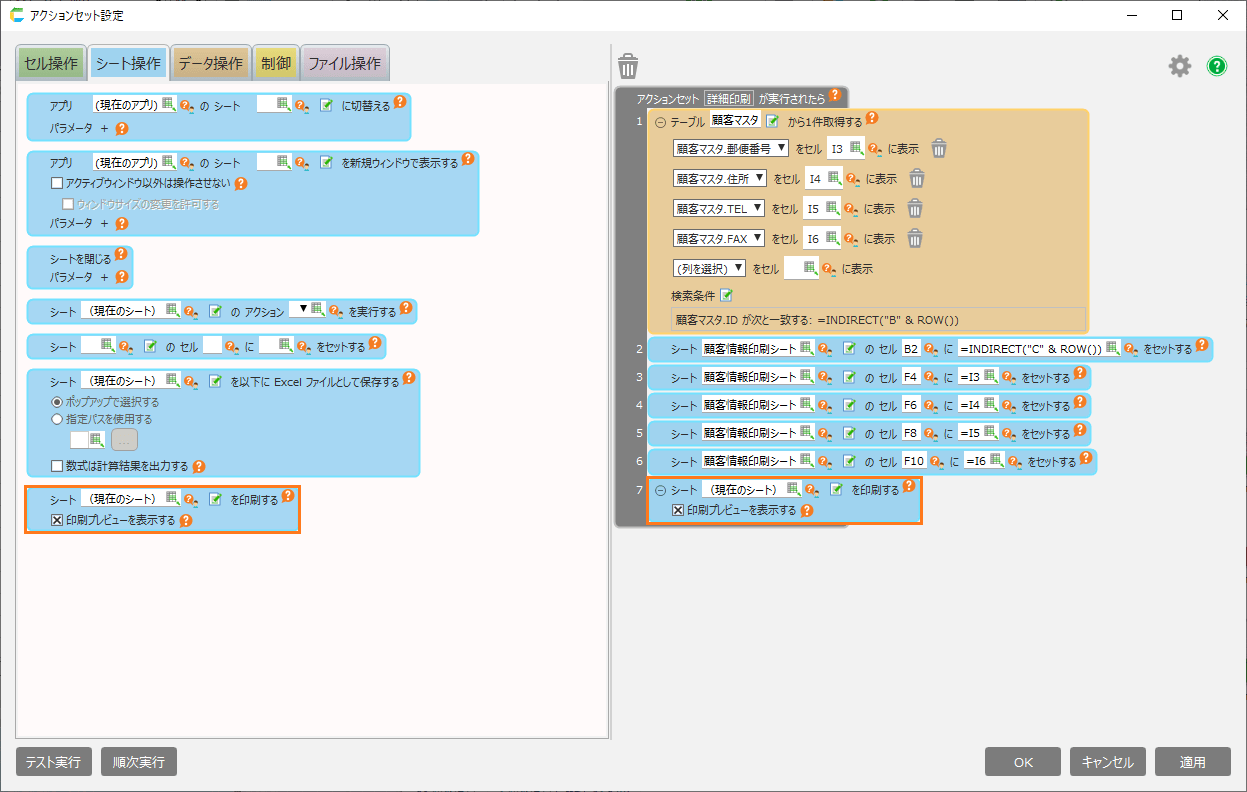Collapse step 1 table action block
Screen dimensions: 1247x792
click(660, 121)
